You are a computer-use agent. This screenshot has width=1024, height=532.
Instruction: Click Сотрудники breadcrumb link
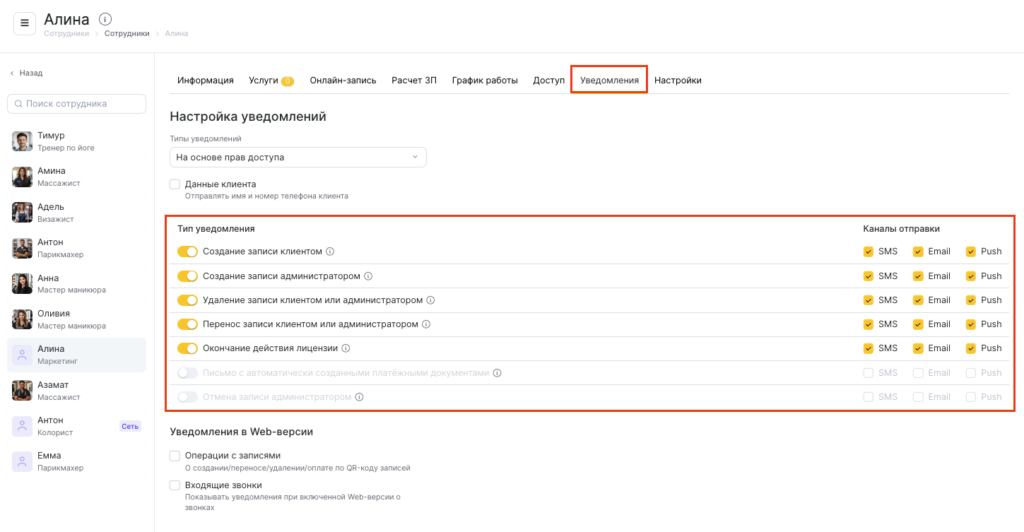click(126, 33)
